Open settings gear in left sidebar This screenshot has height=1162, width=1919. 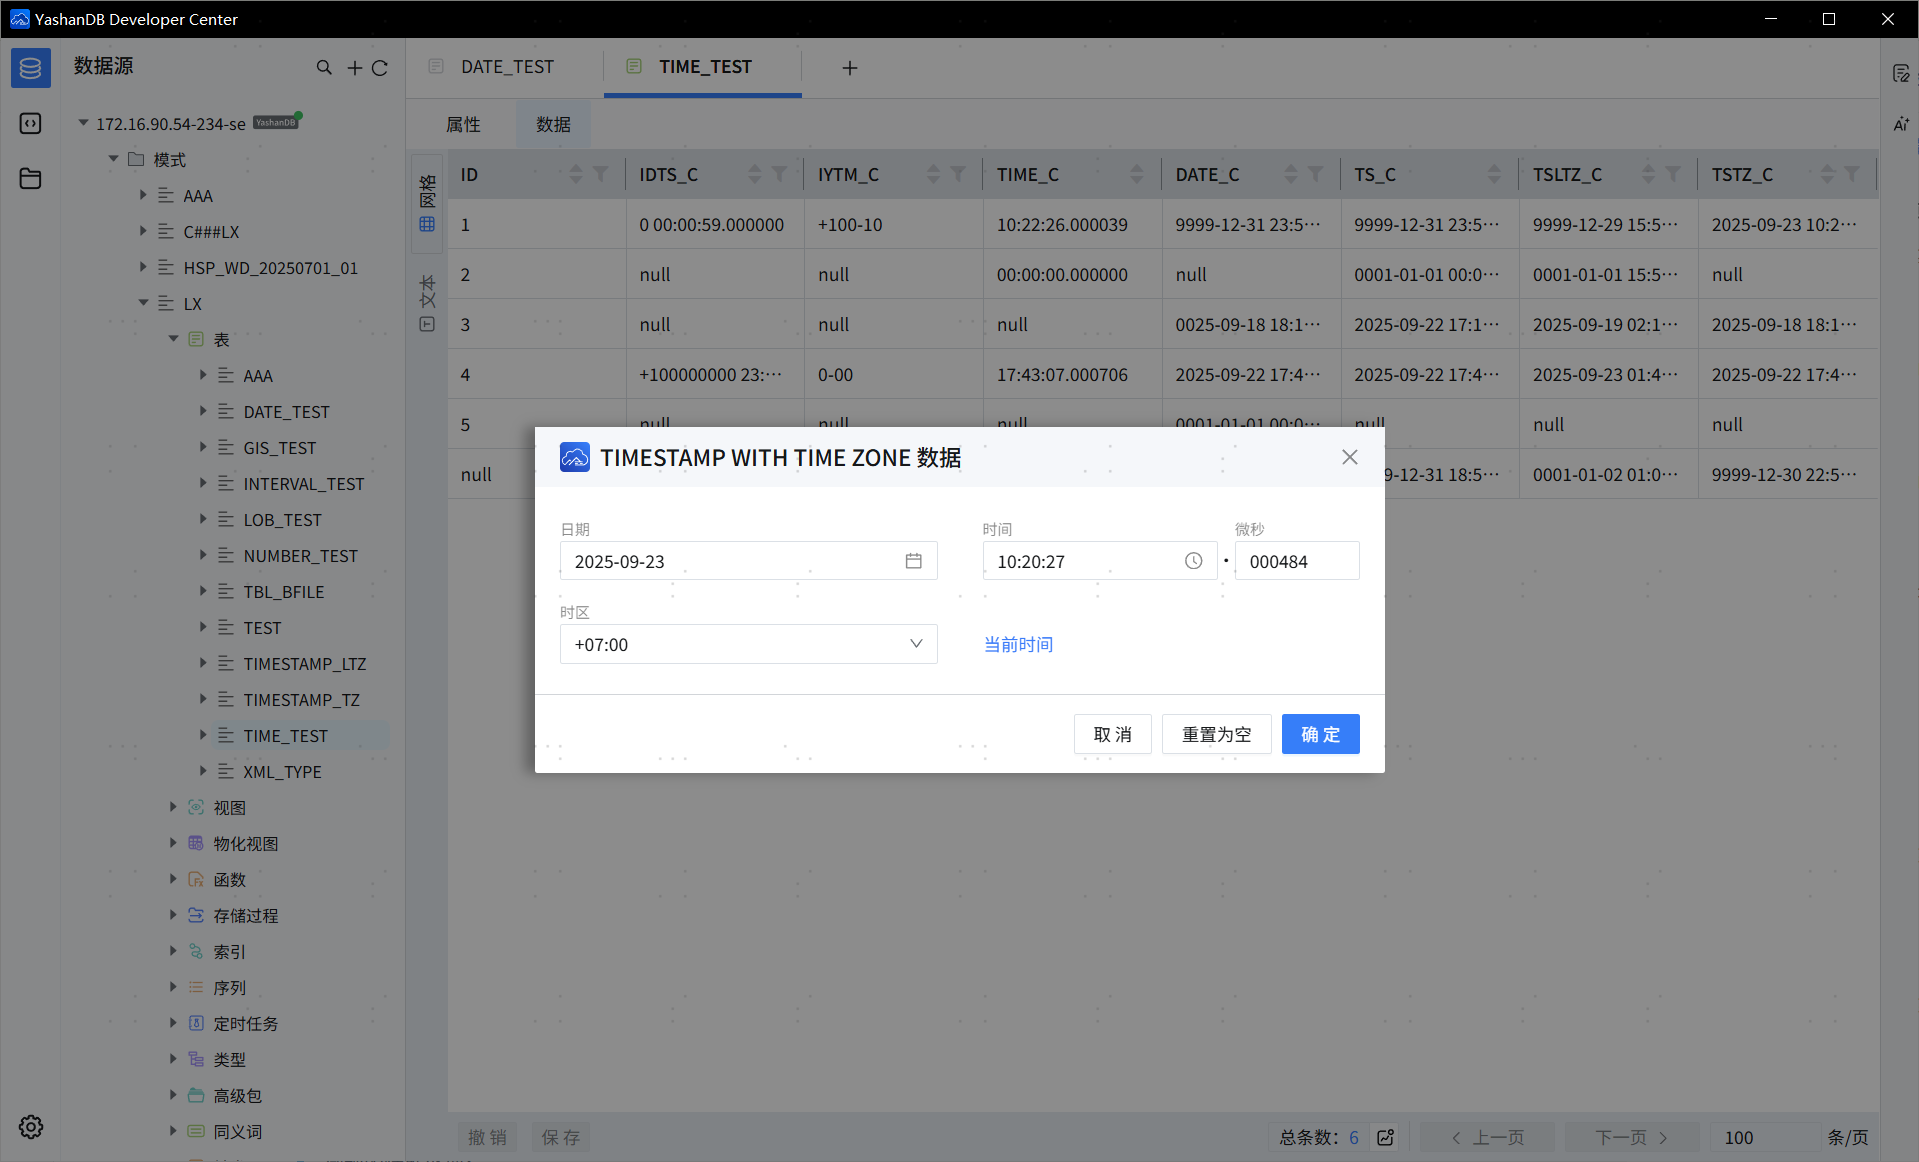click(x=31, y=1127)
